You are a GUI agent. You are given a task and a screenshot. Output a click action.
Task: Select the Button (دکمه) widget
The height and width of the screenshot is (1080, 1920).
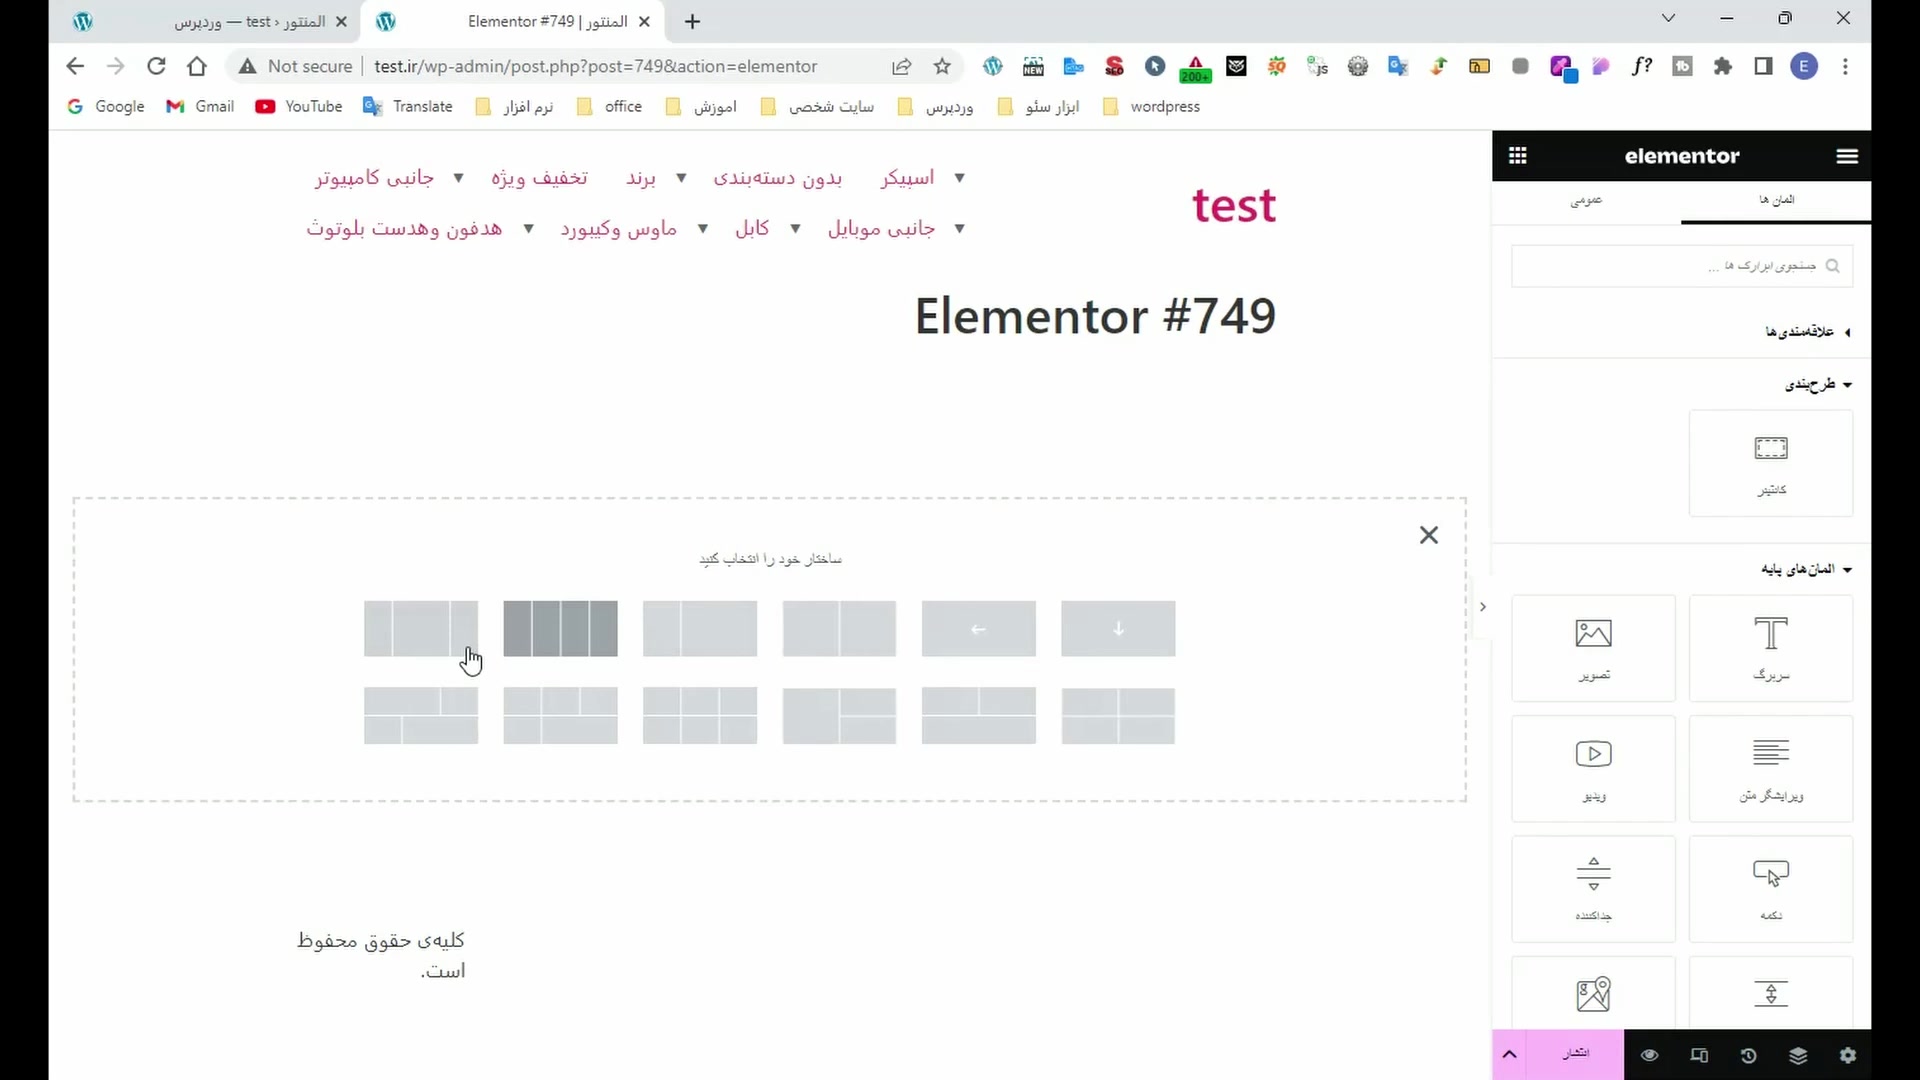click(x=1770, y=888)
